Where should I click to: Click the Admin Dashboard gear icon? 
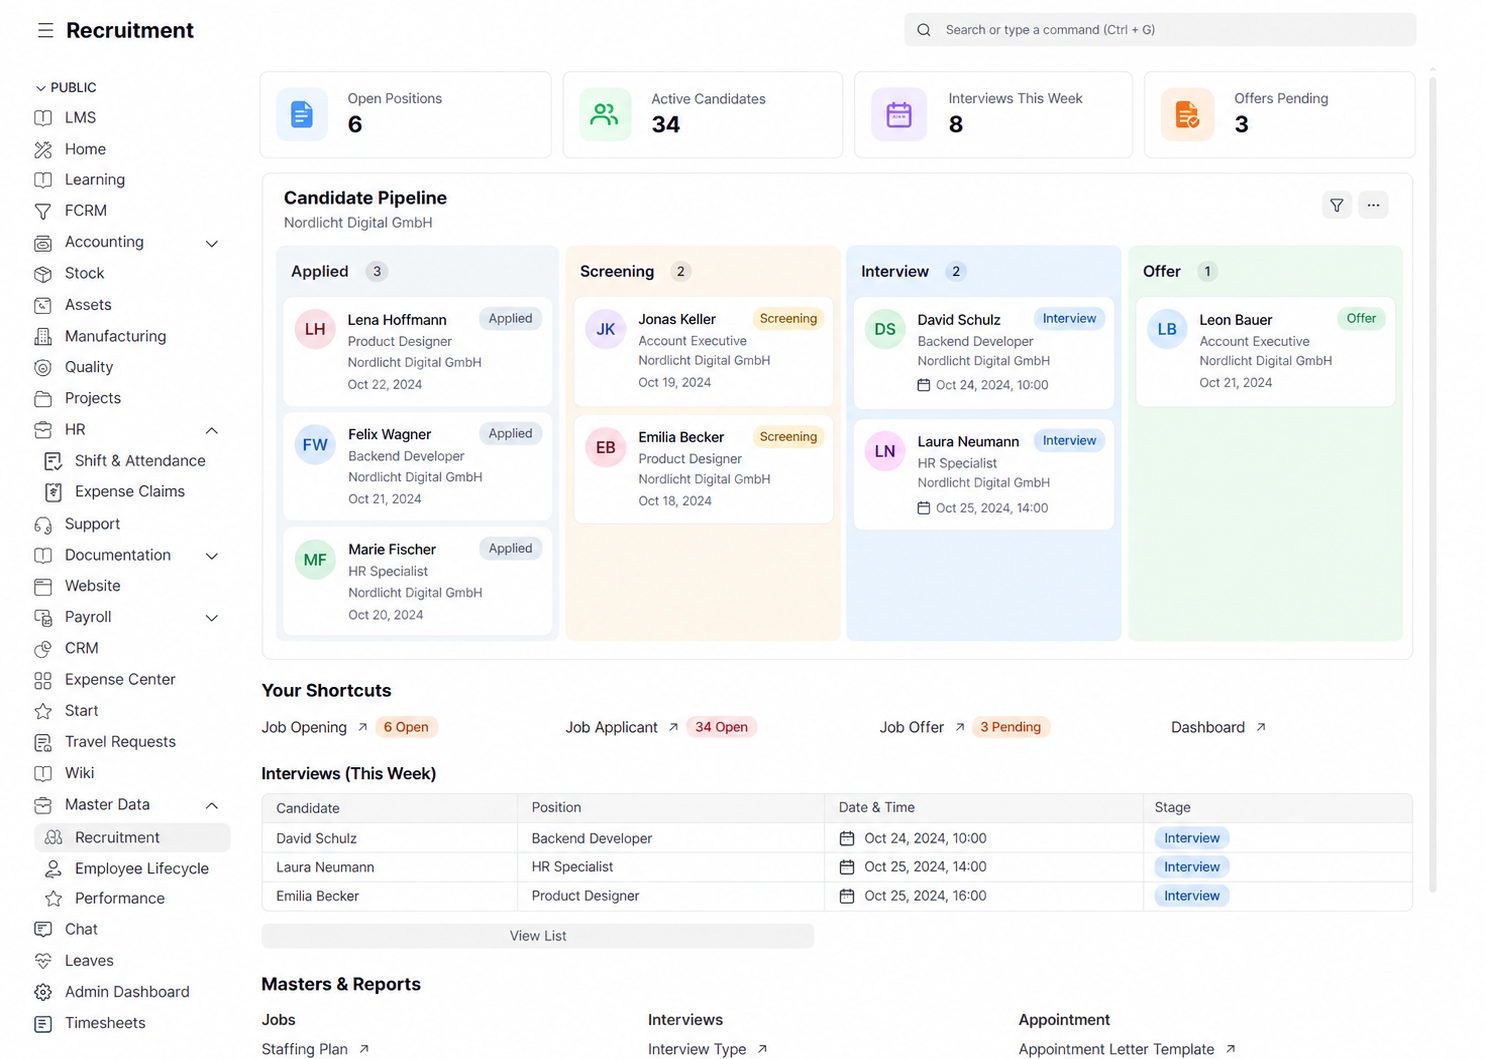(43, 993)
